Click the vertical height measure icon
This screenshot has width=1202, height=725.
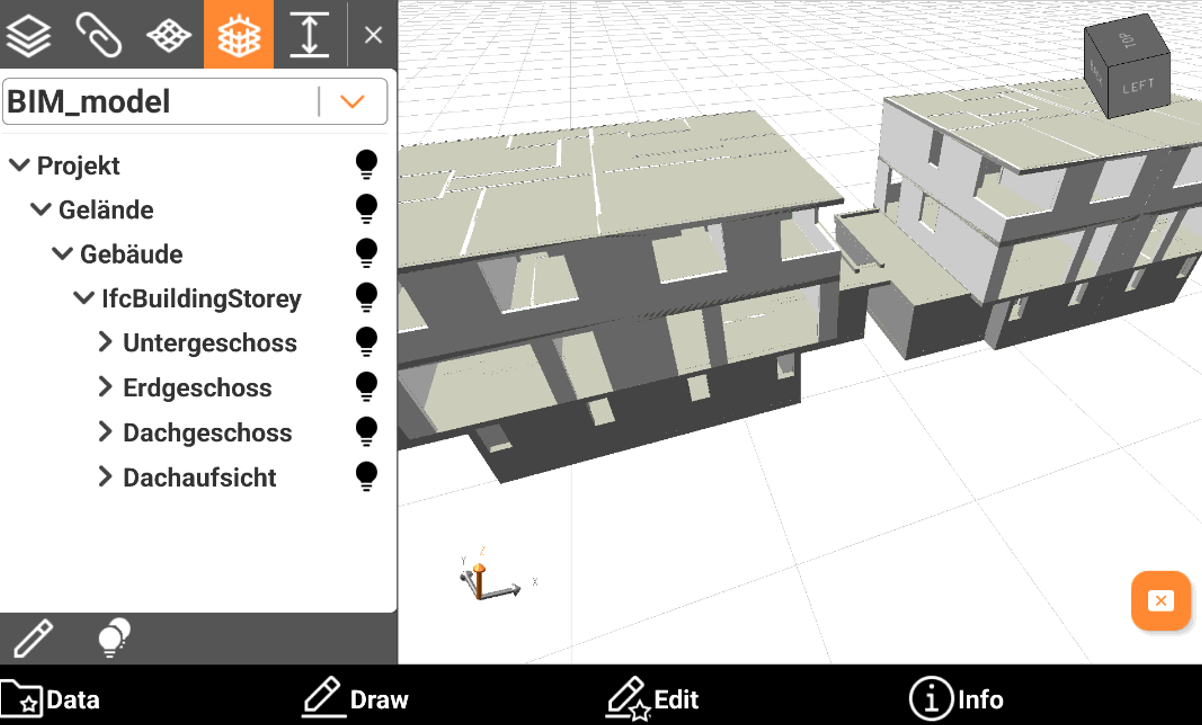[309, 35]
